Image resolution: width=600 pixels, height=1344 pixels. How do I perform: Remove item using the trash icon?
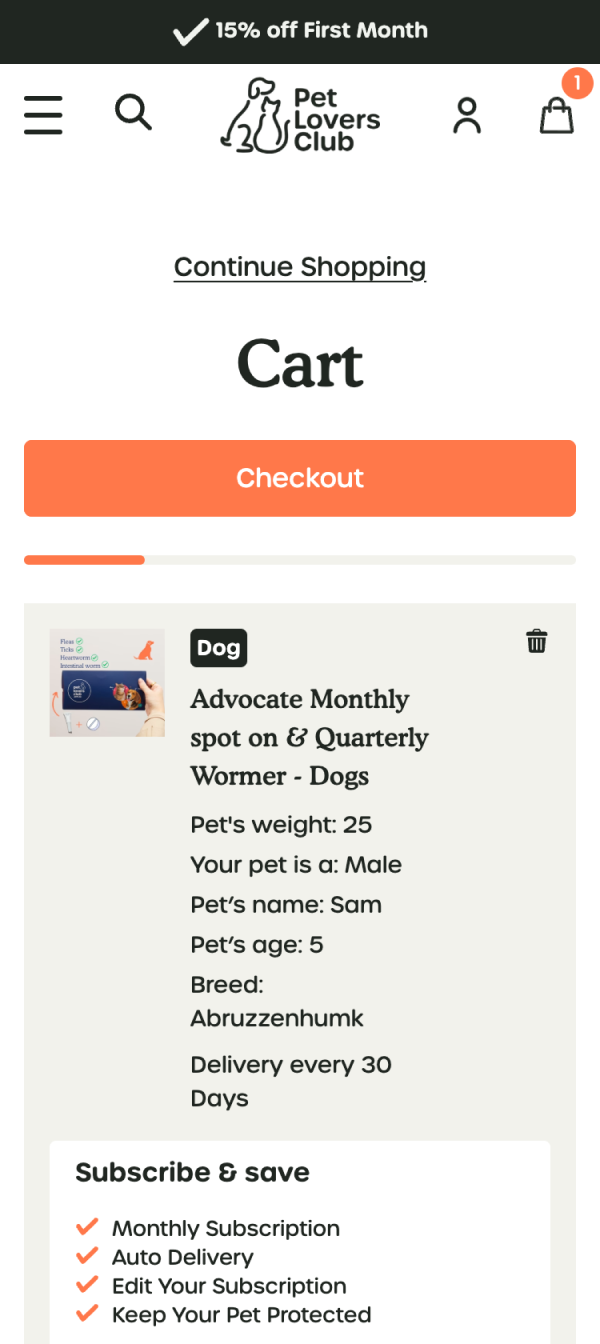537,641
